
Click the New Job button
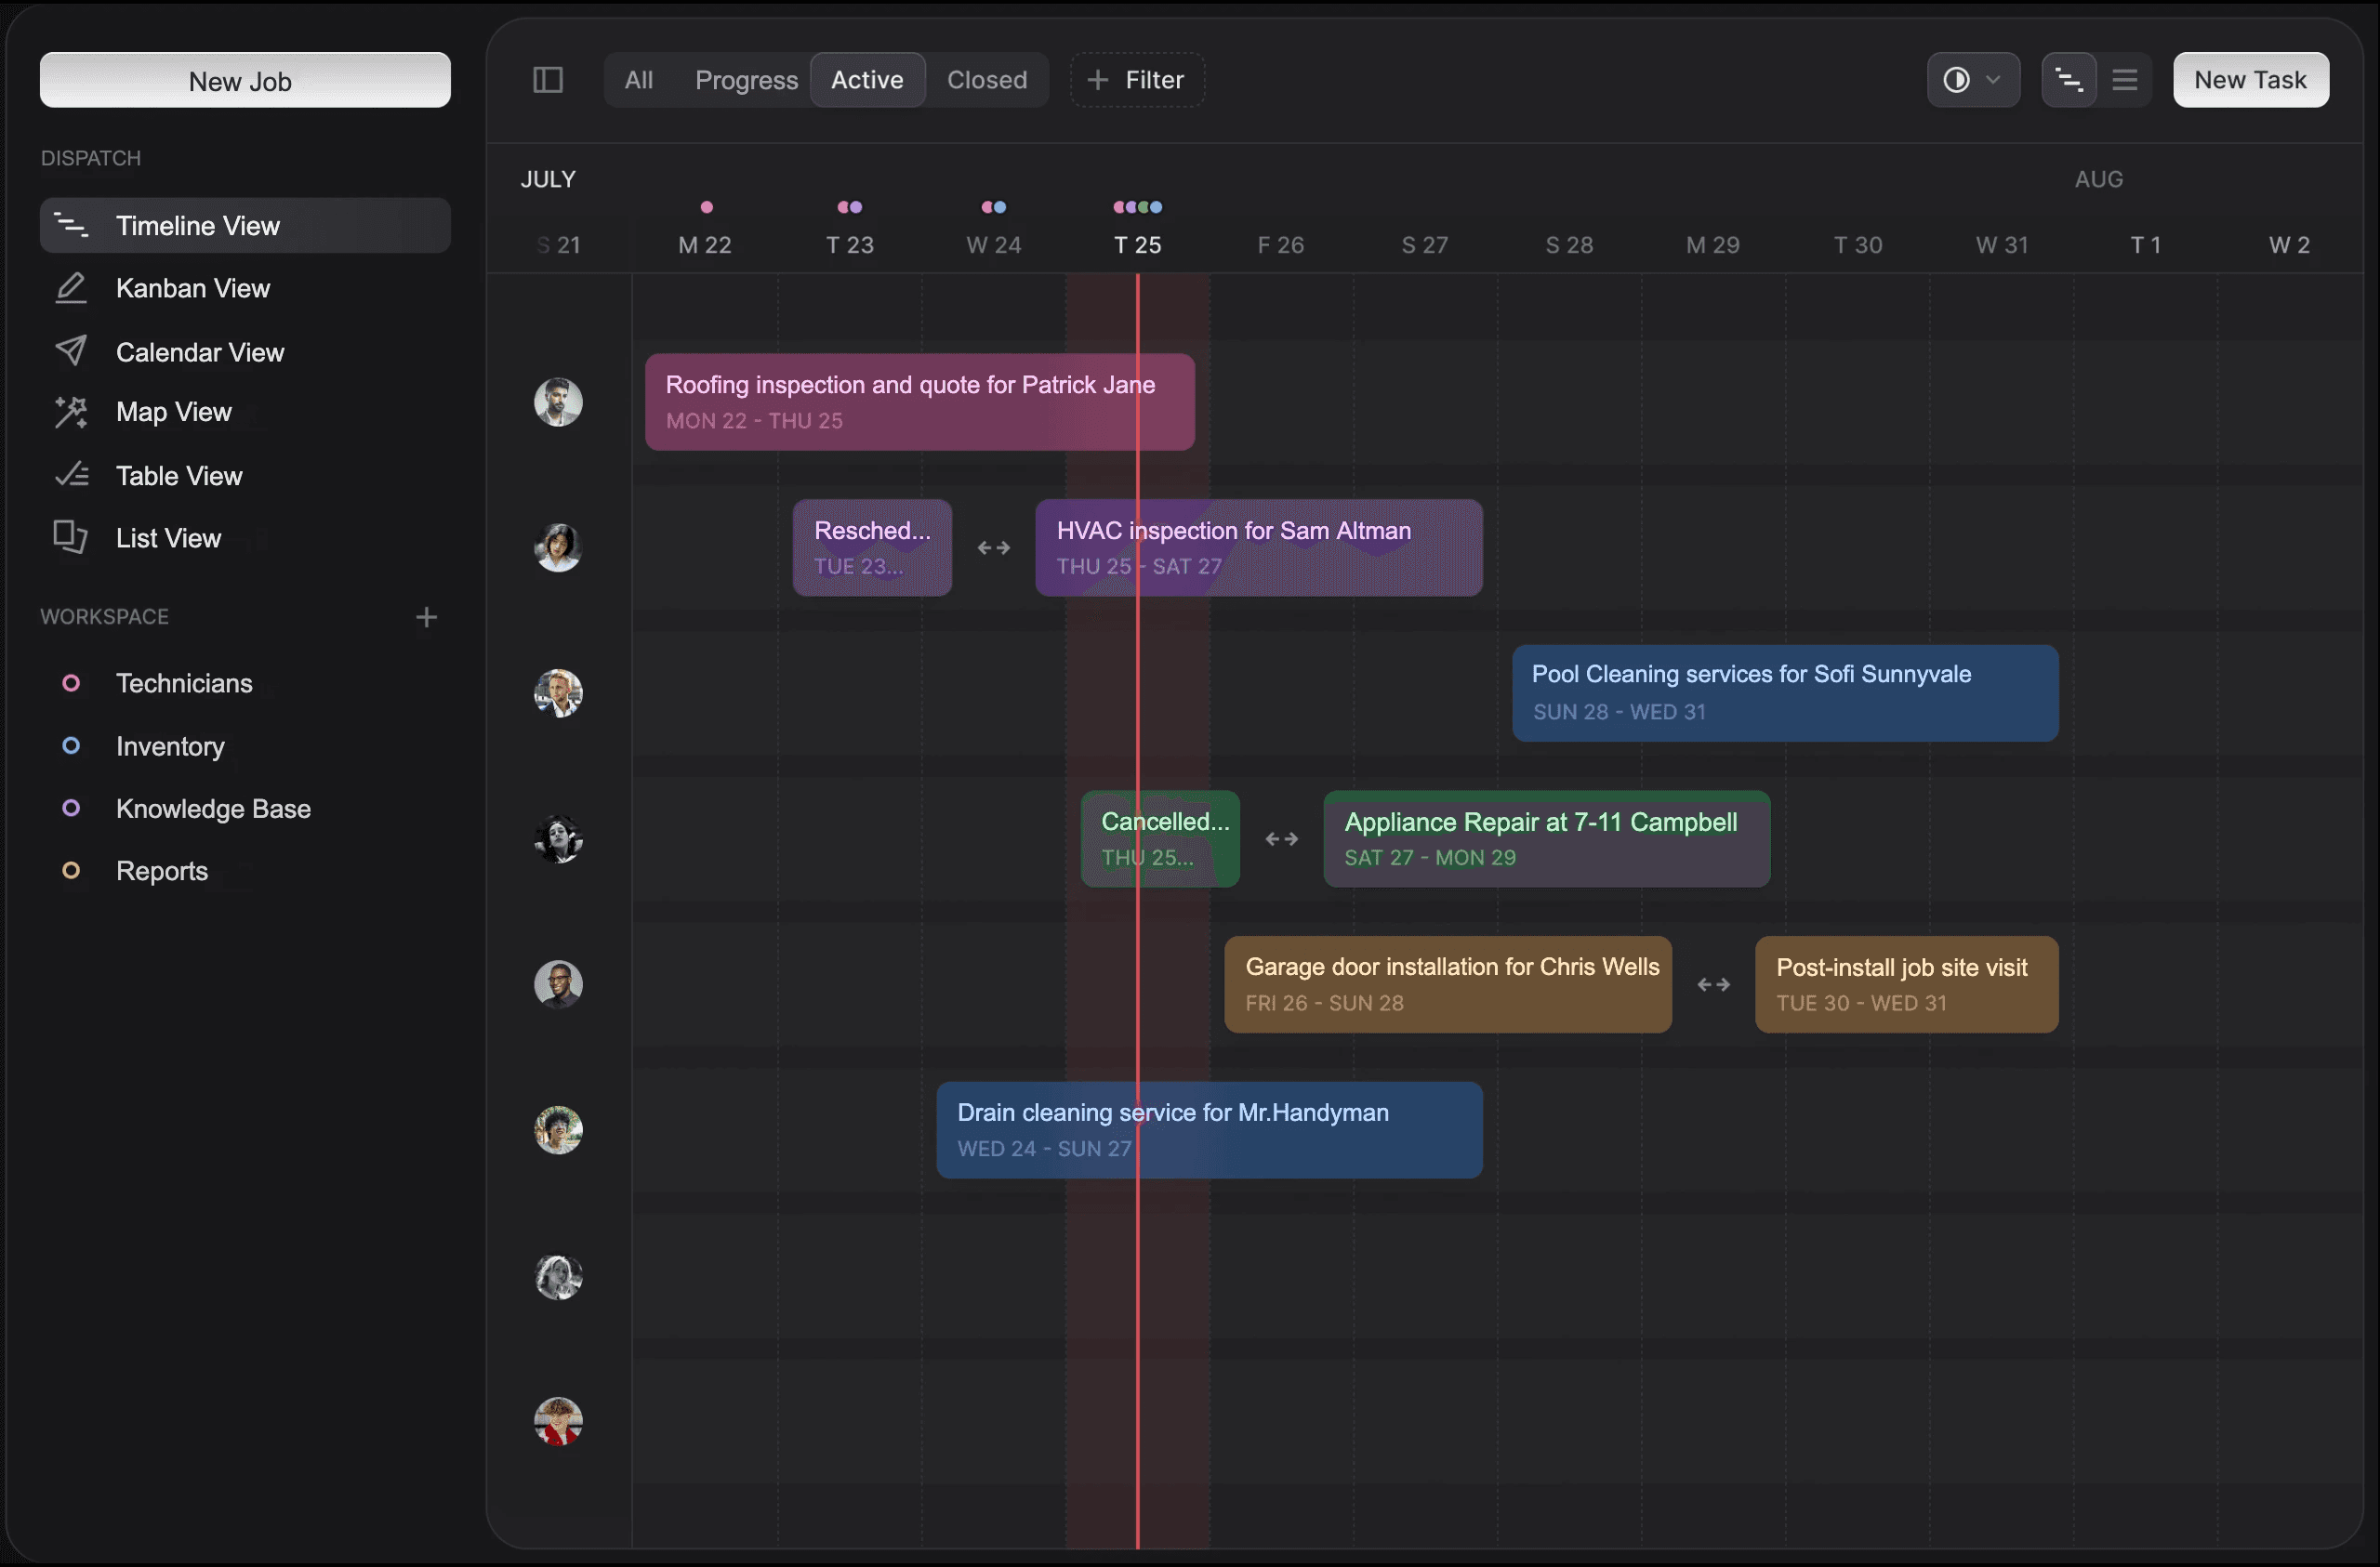pyautogui.click(x=245, y=80)
